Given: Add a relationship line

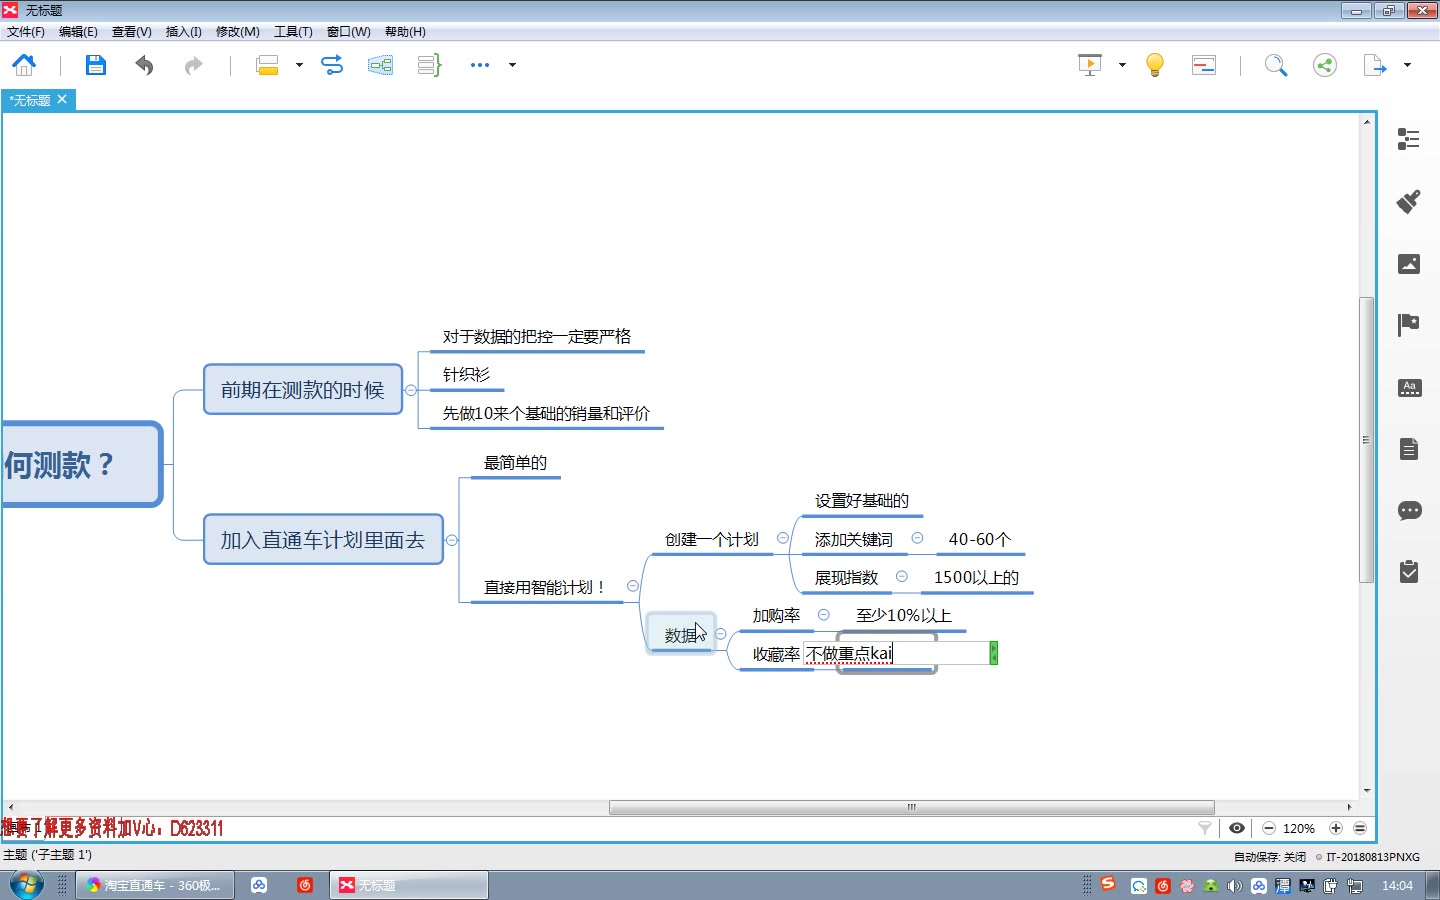Looking at the screenshot, I should click(331, 65).
